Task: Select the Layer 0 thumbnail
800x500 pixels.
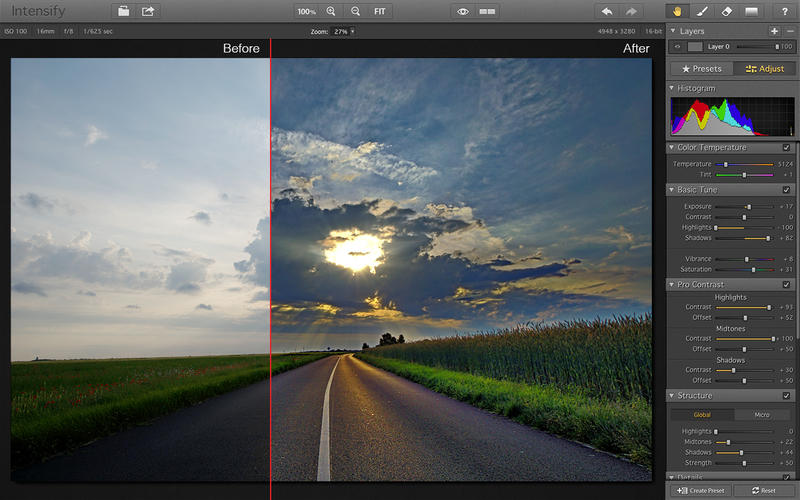Action: pyautogui.click(x=695, y=46)
